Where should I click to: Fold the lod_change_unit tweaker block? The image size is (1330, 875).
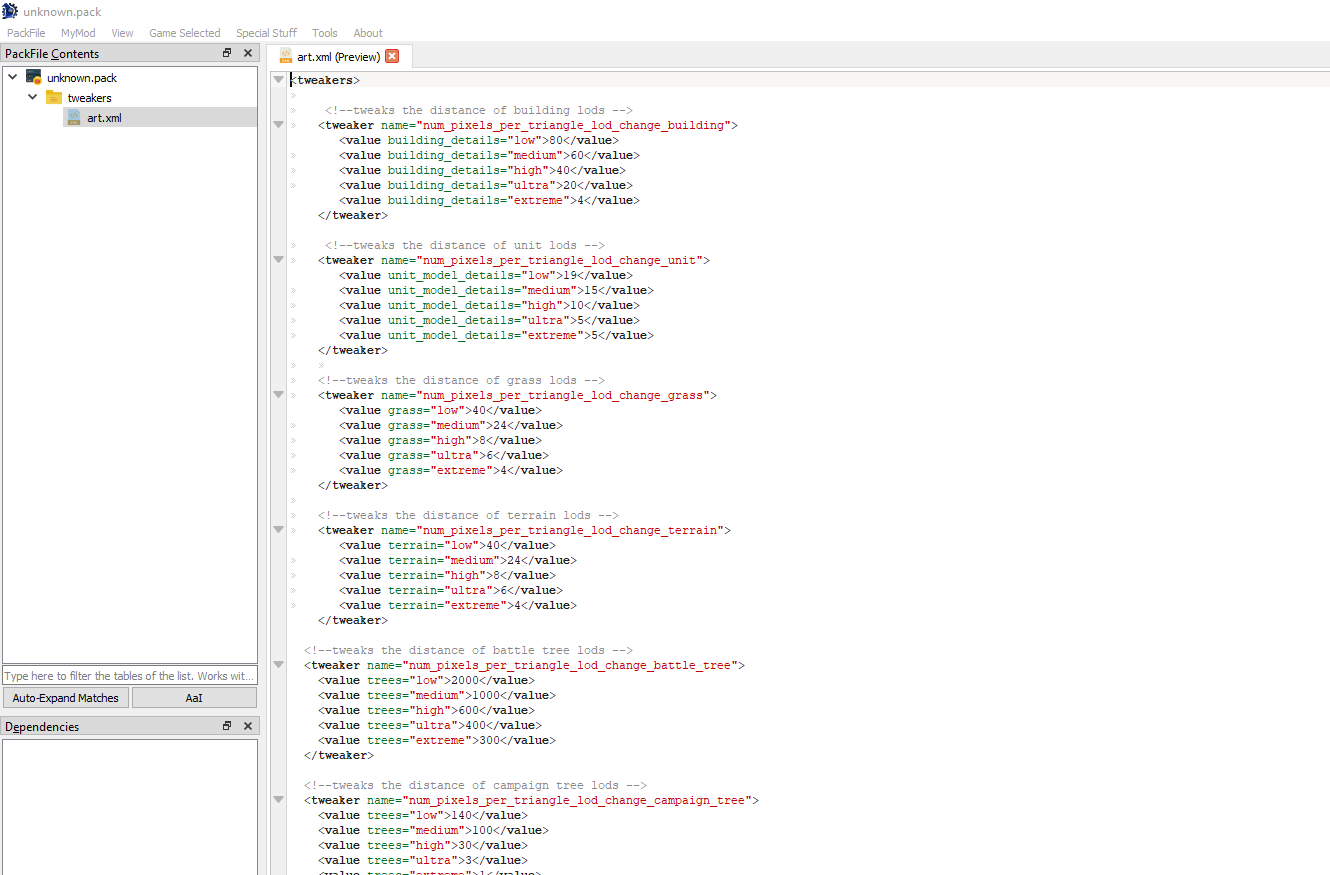point(278,260)
